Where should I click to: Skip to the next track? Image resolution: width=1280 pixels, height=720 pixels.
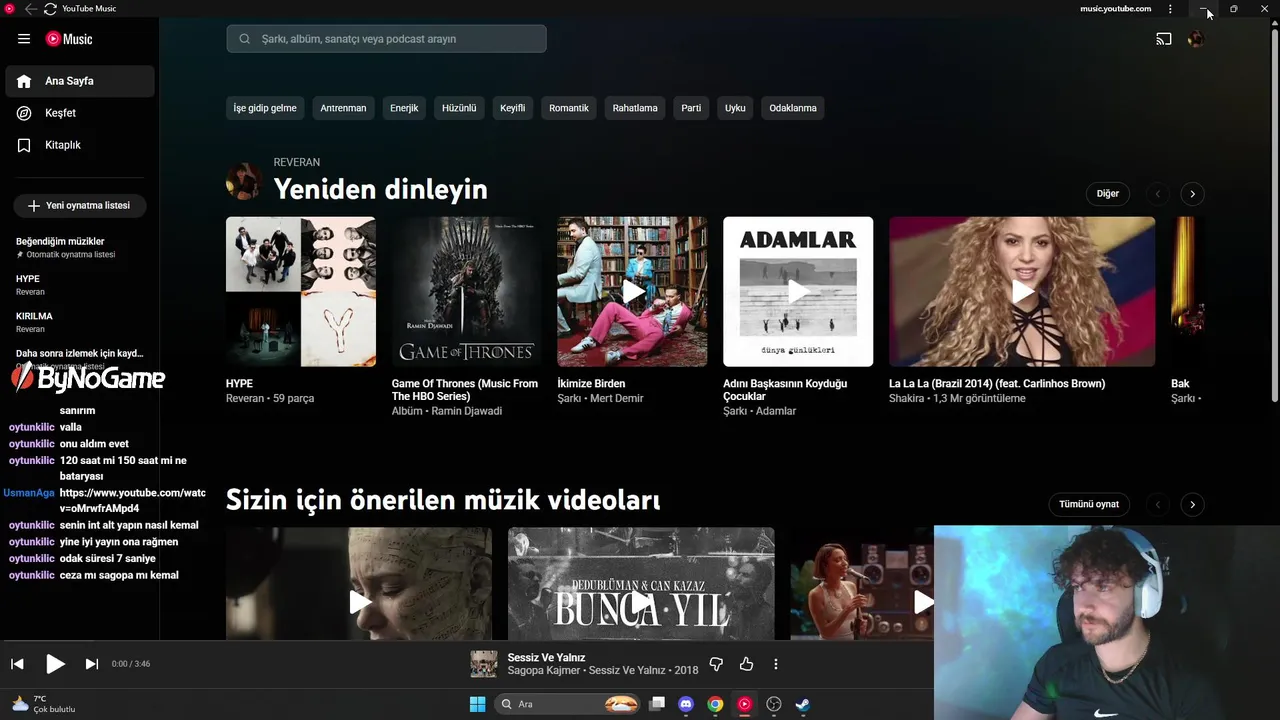pyautogui.click(x=92, y=664)
